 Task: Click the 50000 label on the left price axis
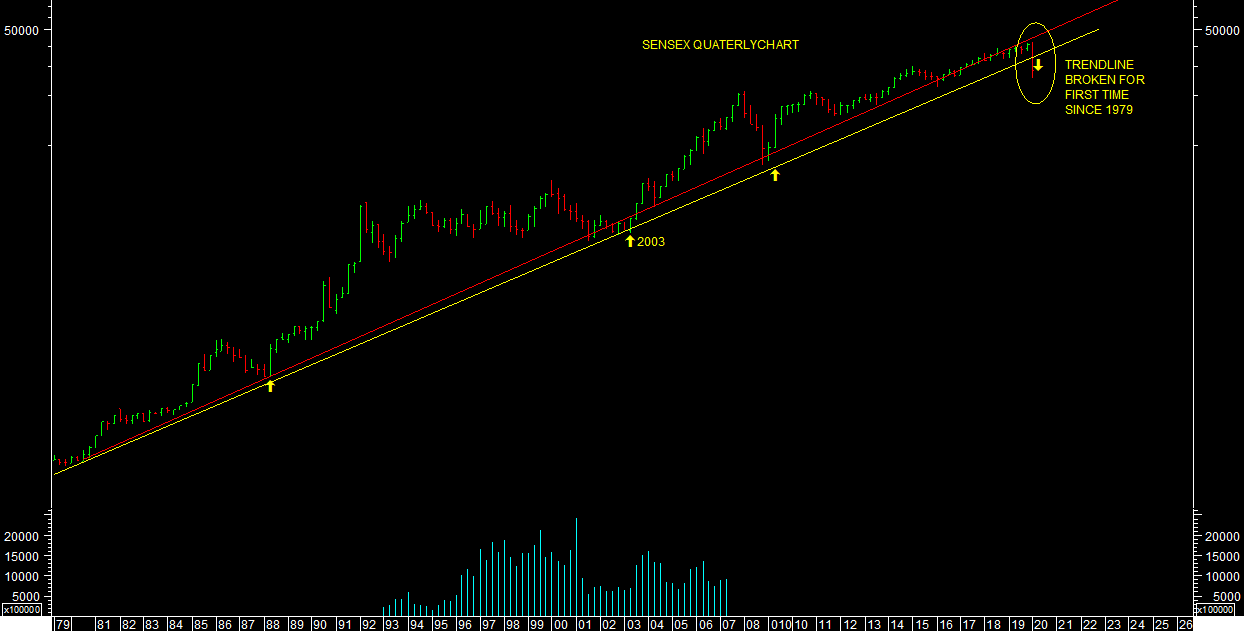[x=24, y=30]
